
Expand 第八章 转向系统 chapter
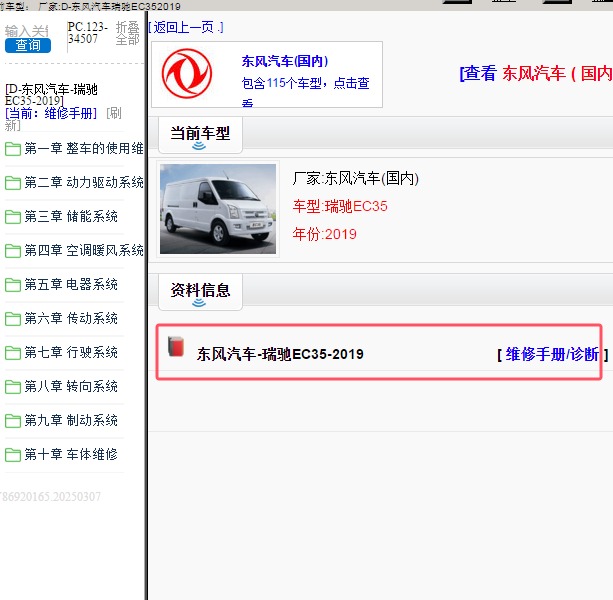71,387
